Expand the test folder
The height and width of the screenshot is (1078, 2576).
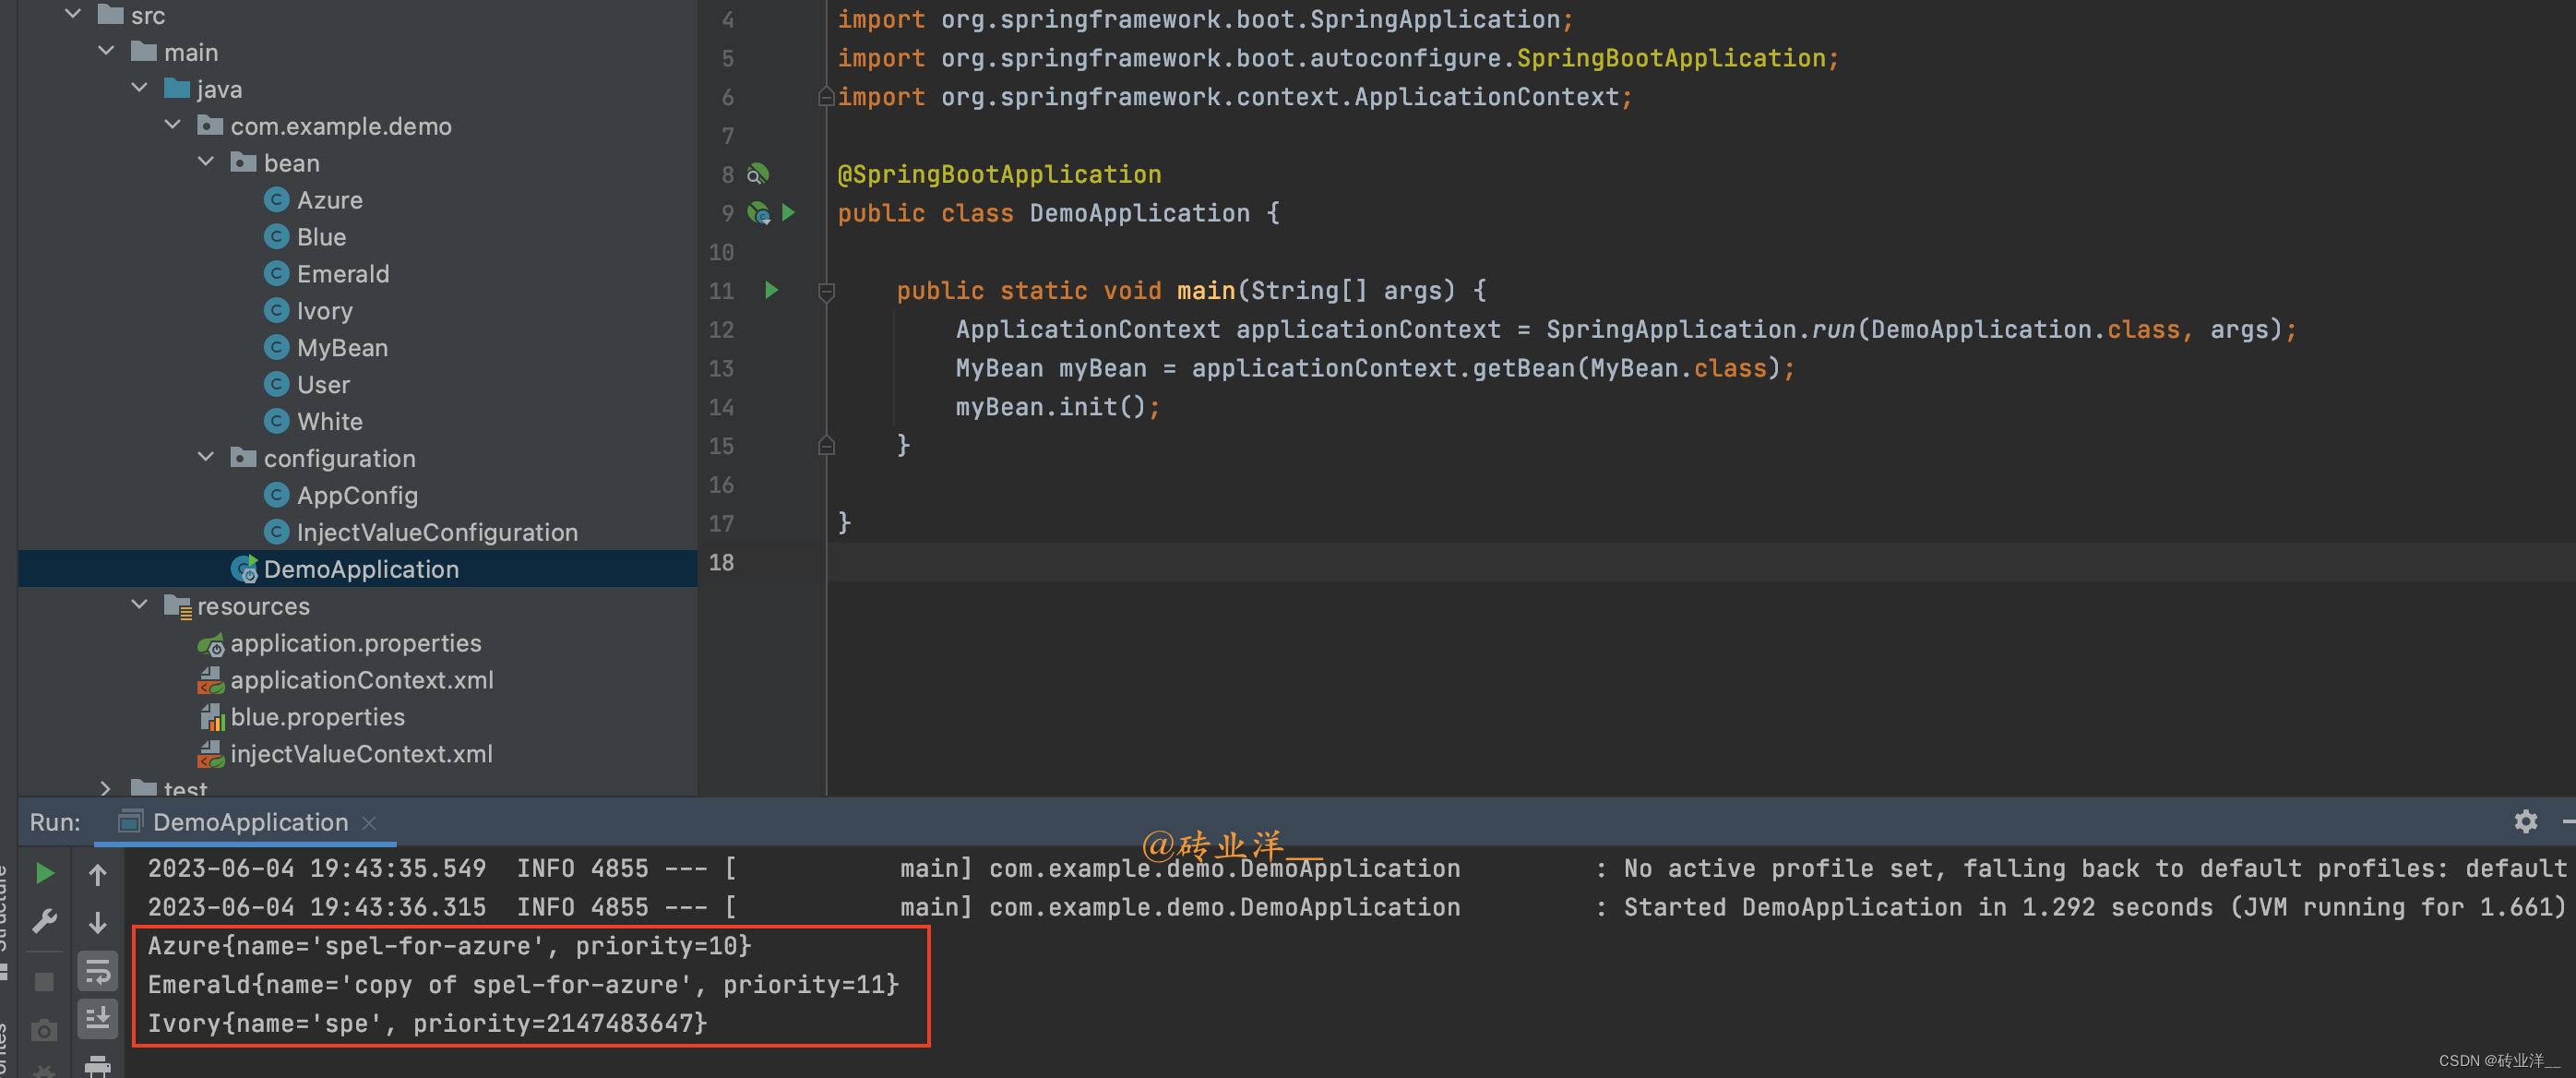point(106,788)
